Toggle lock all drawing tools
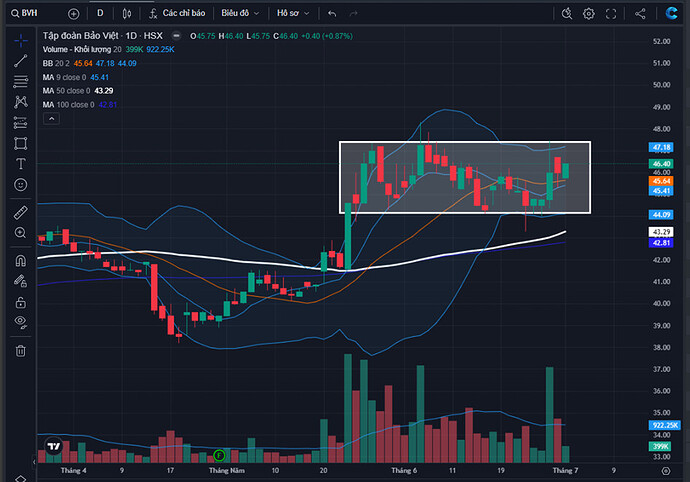Viewport: 690px width, 482px height. (21, 302)
